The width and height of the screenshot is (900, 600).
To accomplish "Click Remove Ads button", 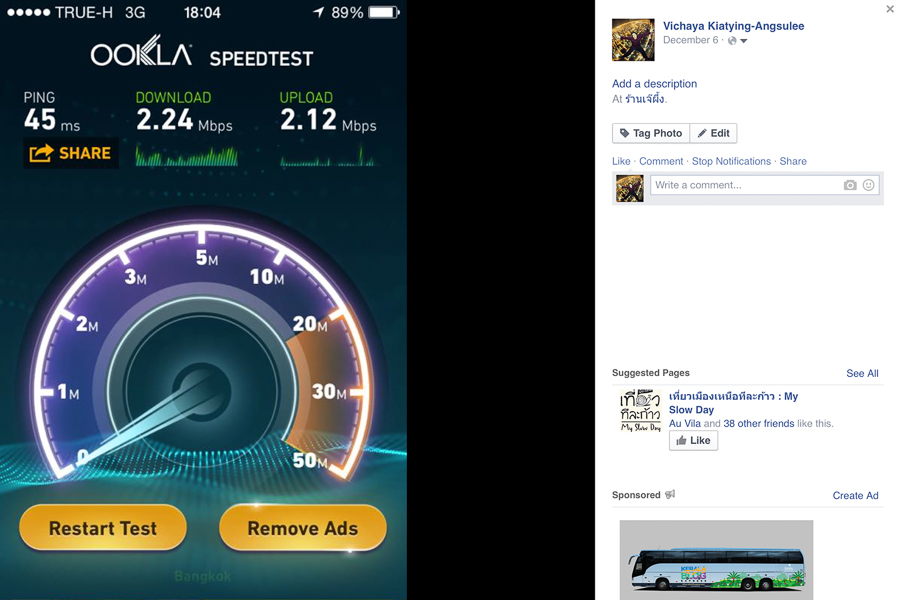I will 302,528.
